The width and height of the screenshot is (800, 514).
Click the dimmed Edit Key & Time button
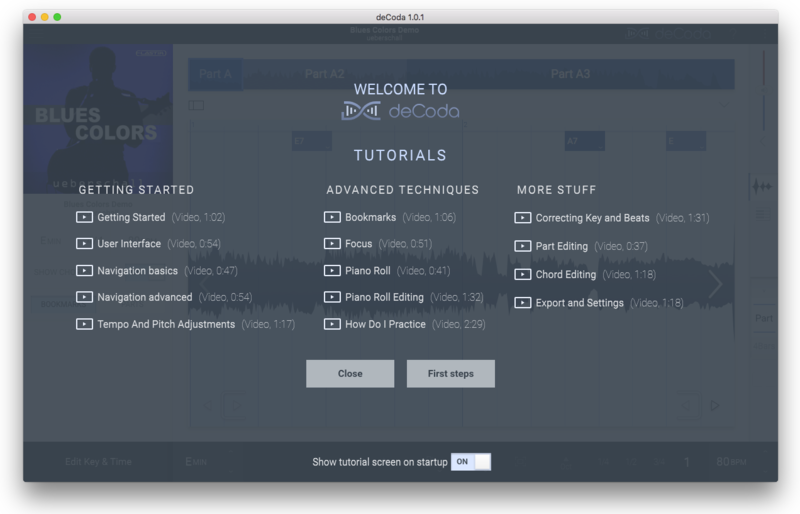pyautogui.click(x=98, y=462)
